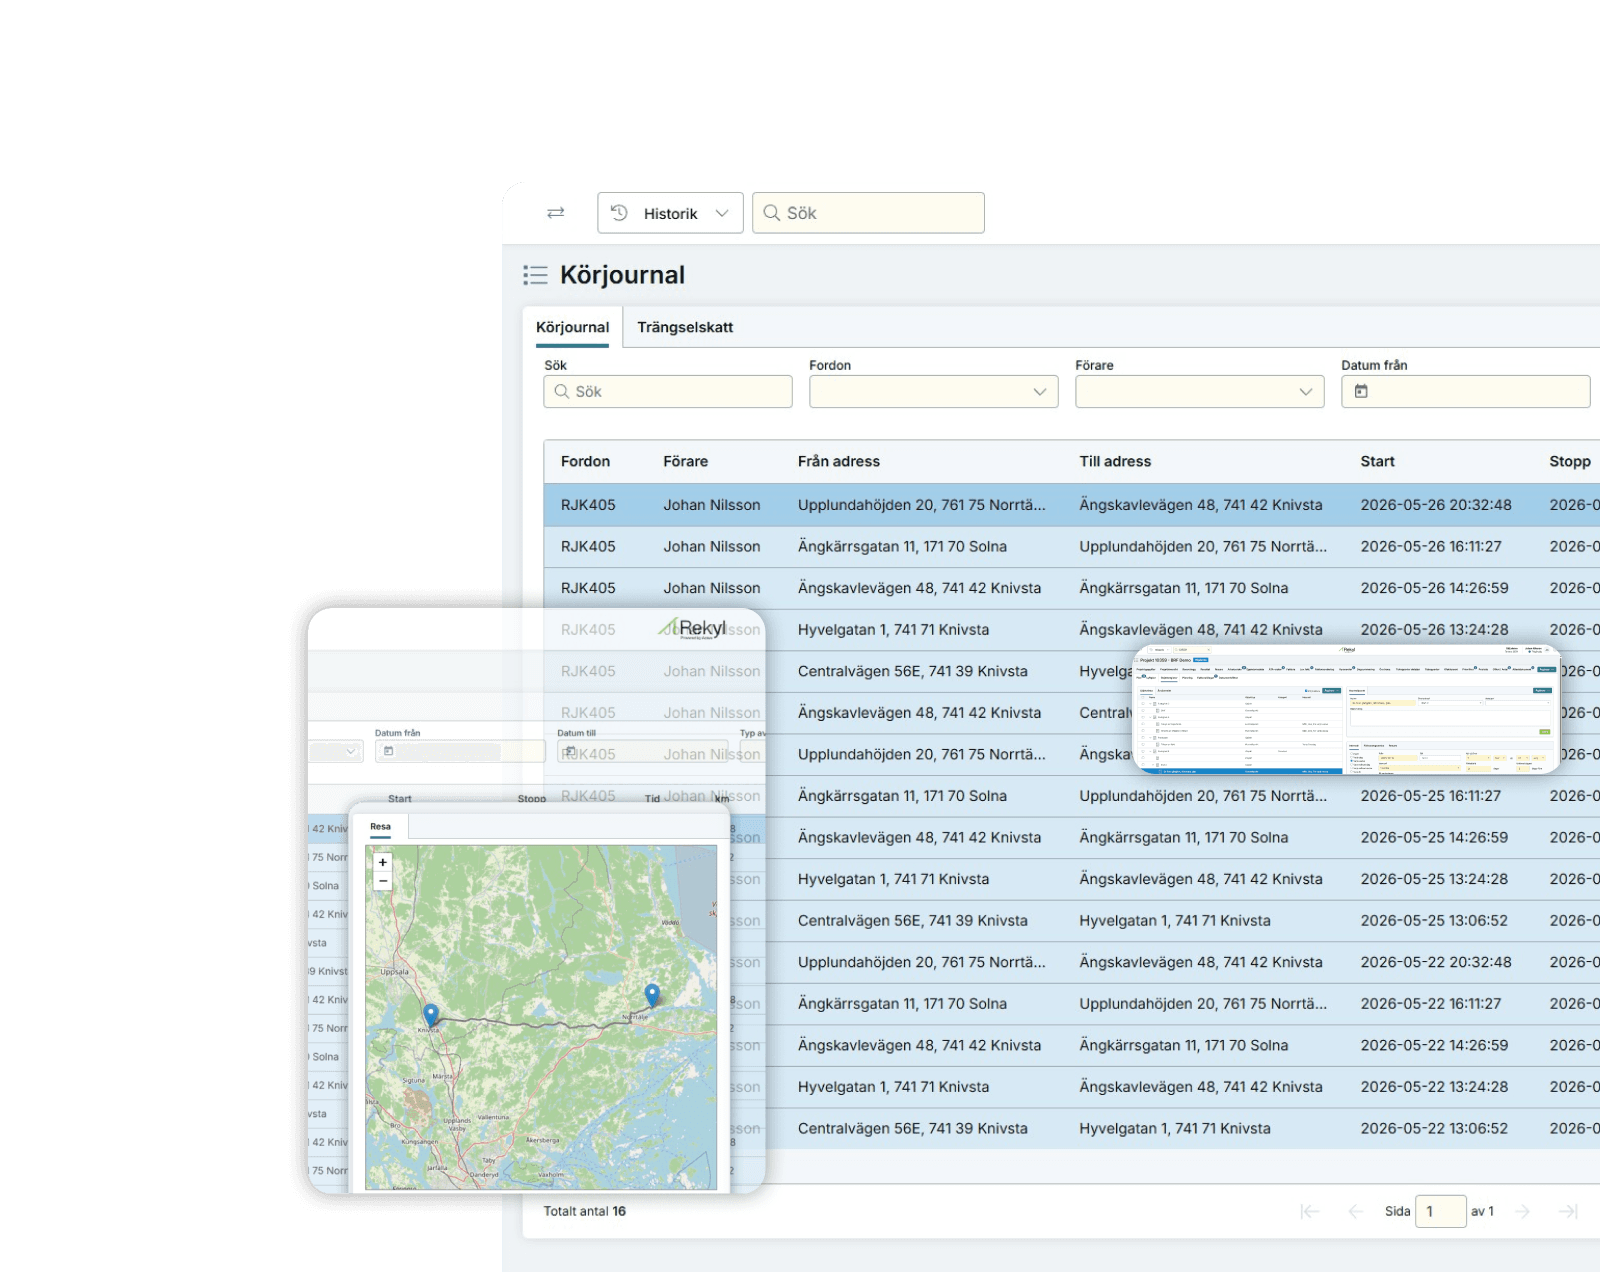Click the blue map pin at Norrtälje

tap(652, 994)
